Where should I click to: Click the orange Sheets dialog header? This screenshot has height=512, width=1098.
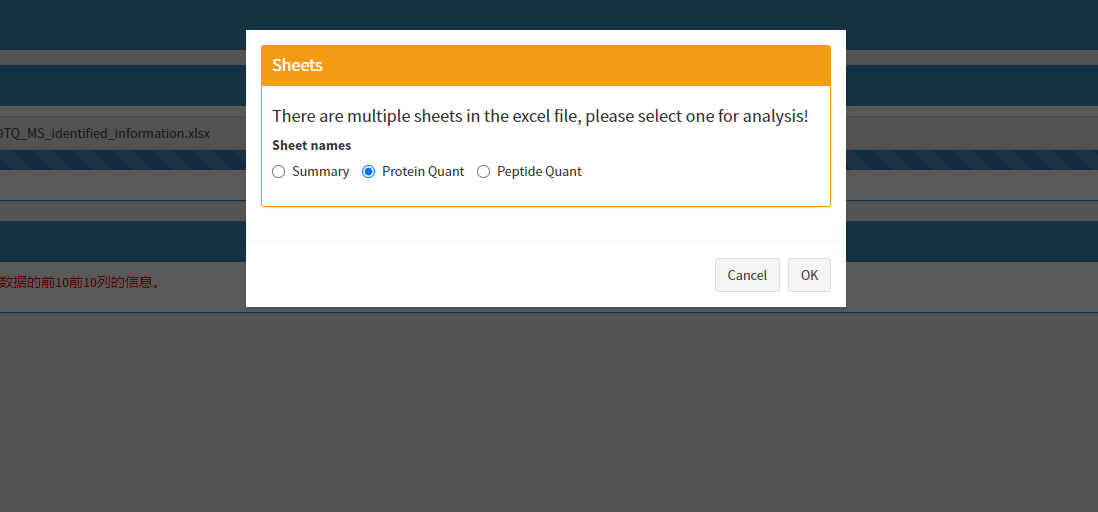click(x=545, y=65)
